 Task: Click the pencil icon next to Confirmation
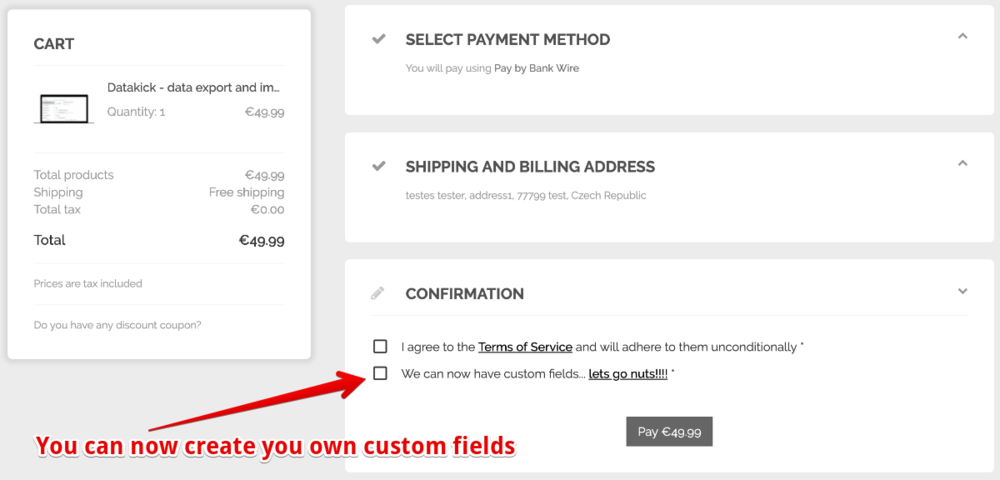tap(378, 293)
